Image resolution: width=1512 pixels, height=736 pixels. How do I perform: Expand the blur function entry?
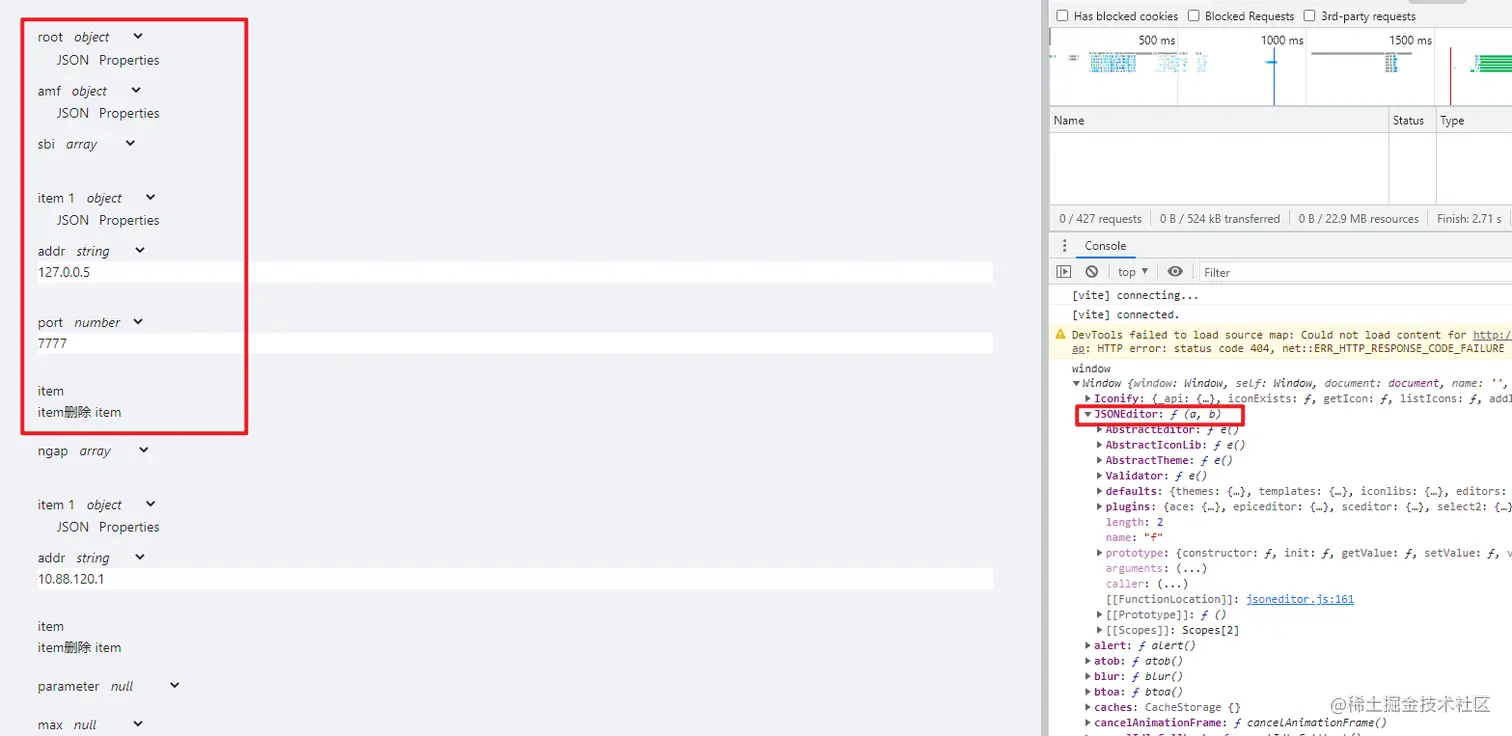pyautogui.click(x=1089, y=677)
